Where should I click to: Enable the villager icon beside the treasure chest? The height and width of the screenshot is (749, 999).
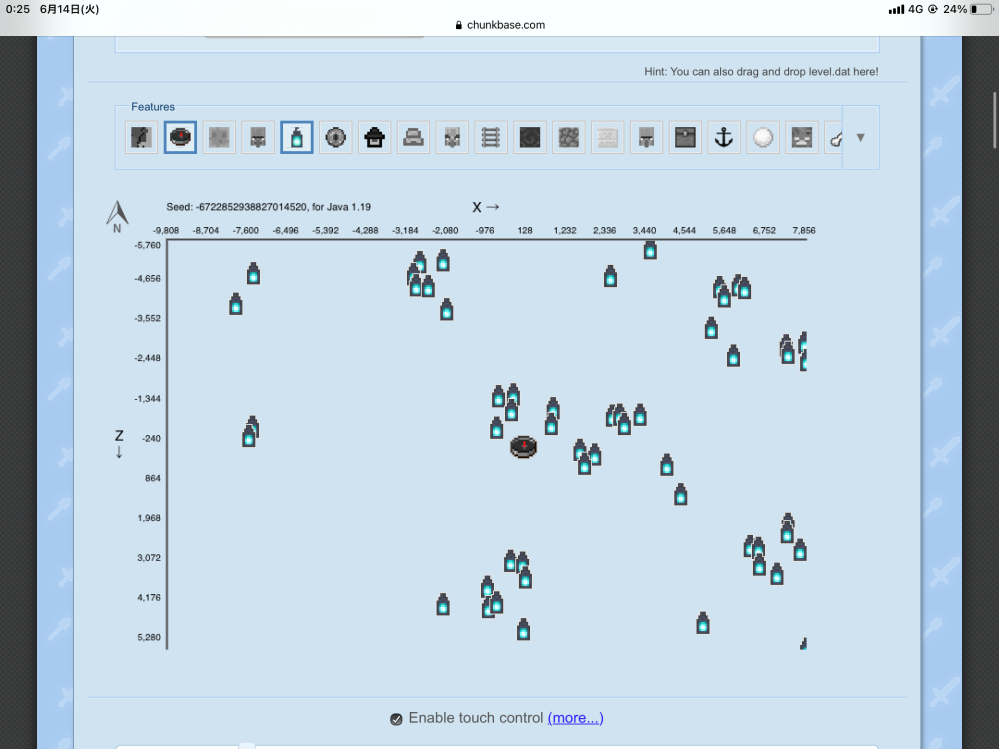tap(647, 138)
